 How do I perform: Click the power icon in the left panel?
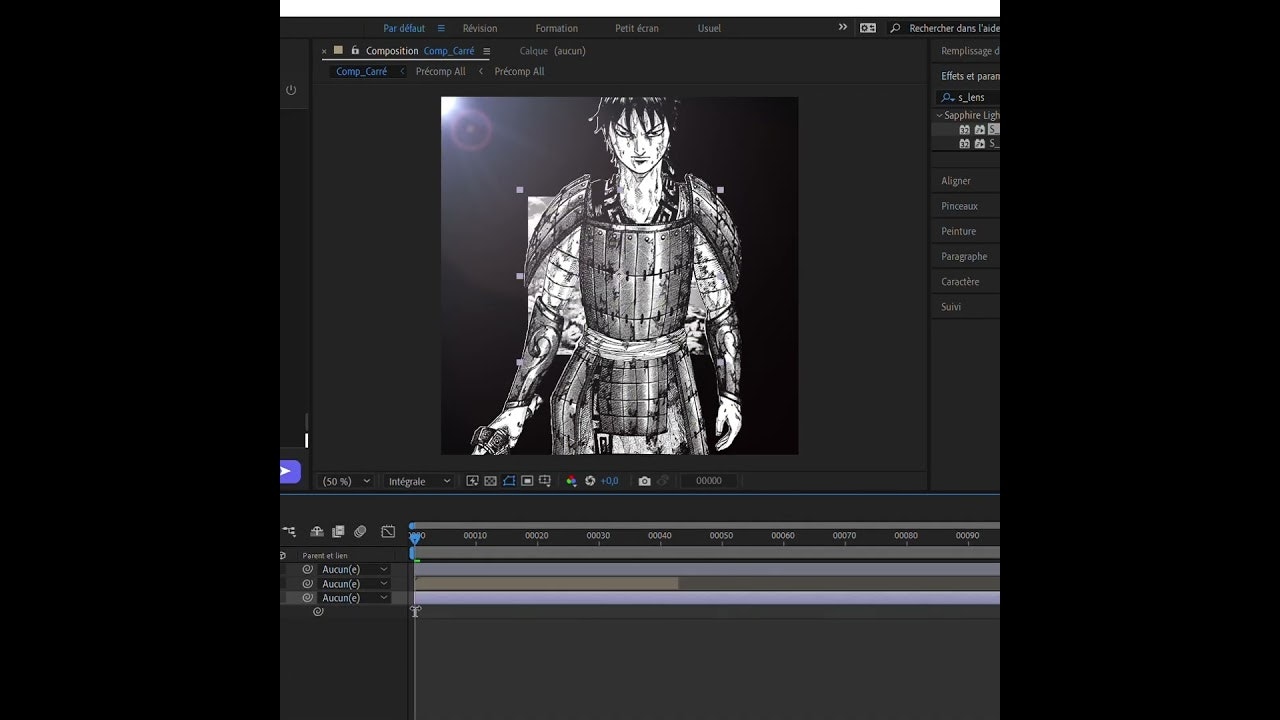coord(291,90)
